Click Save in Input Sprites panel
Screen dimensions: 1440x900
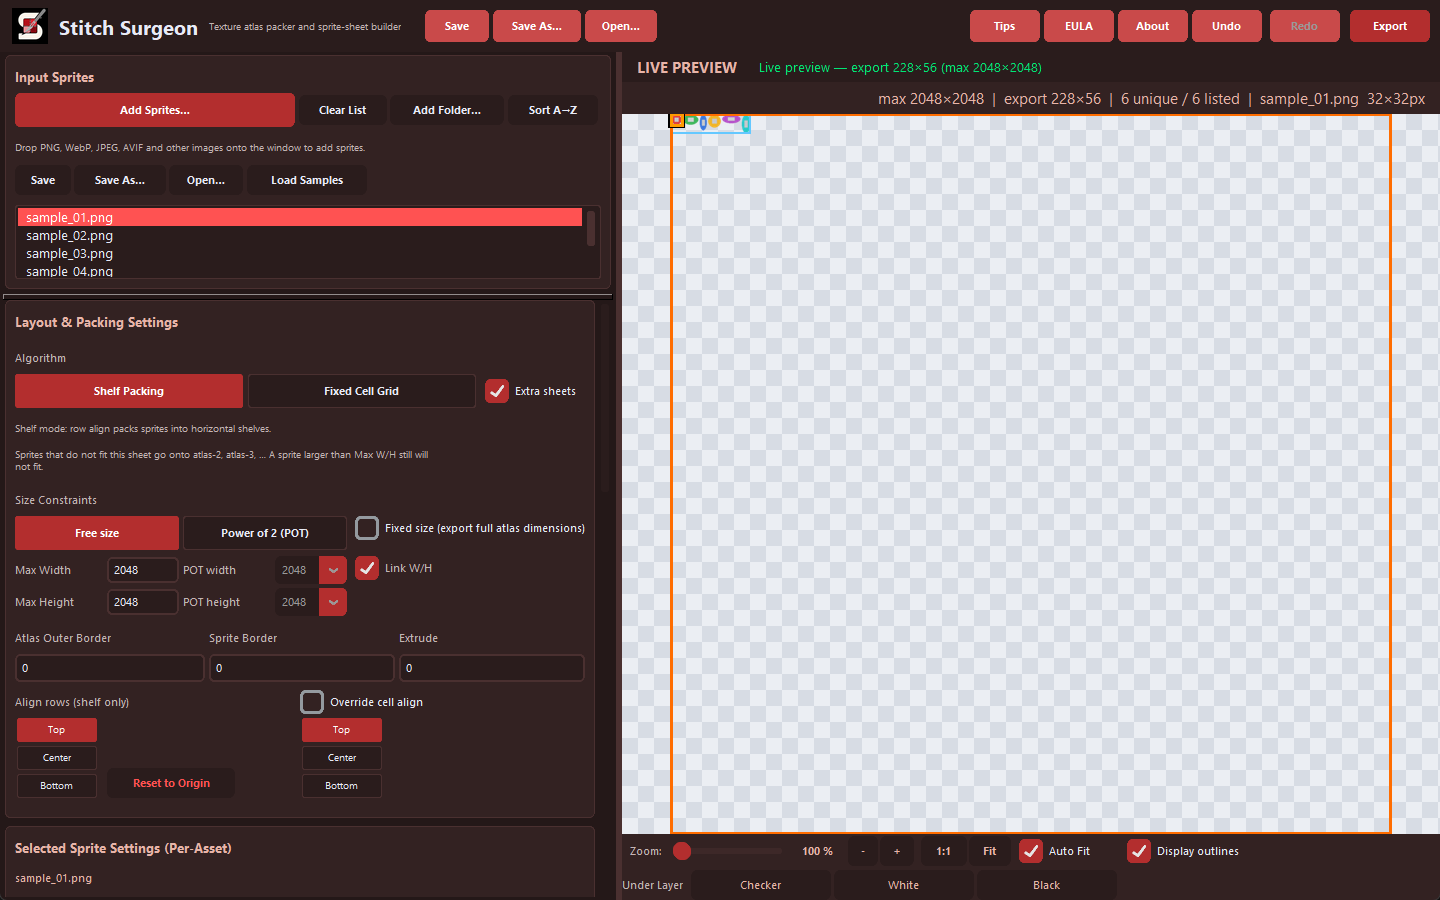click(43, 180)
